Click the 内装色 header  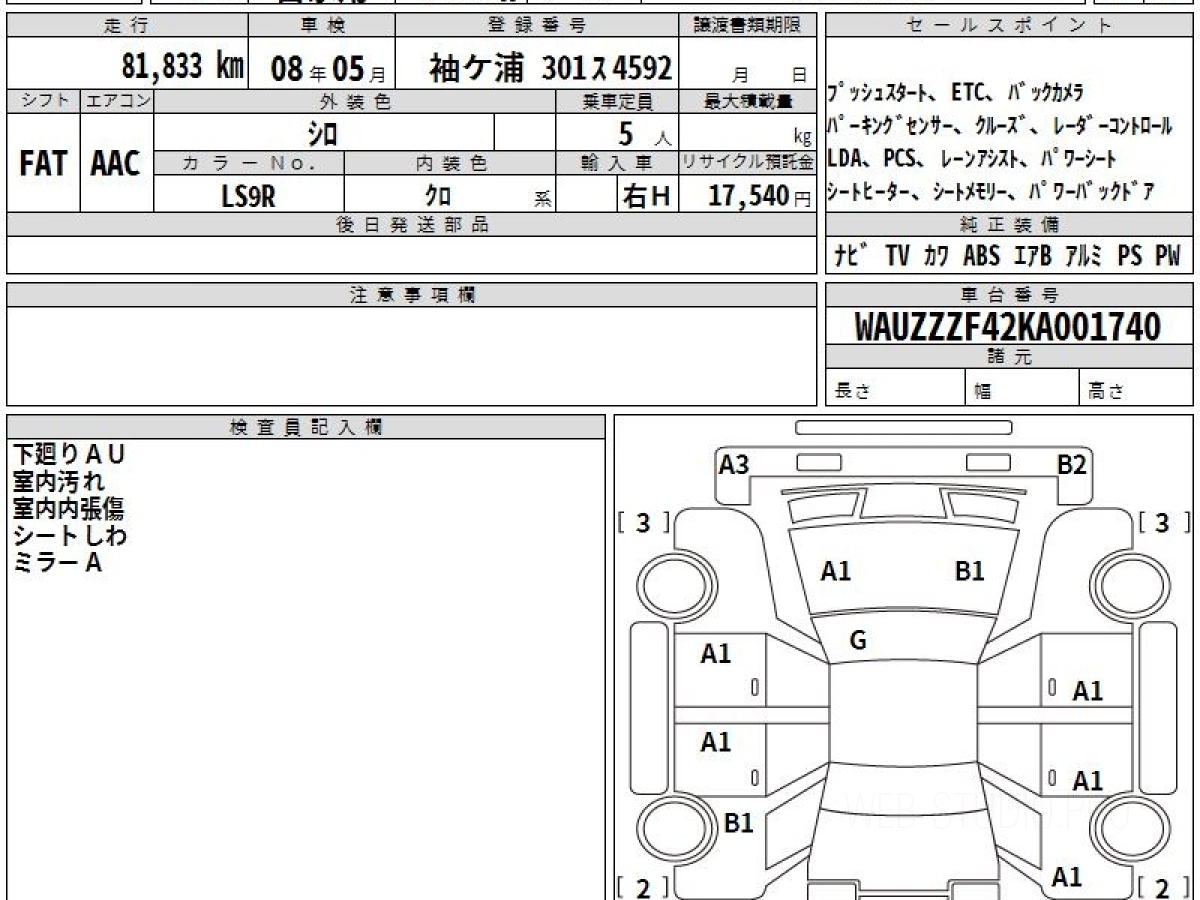click(450, 163)
